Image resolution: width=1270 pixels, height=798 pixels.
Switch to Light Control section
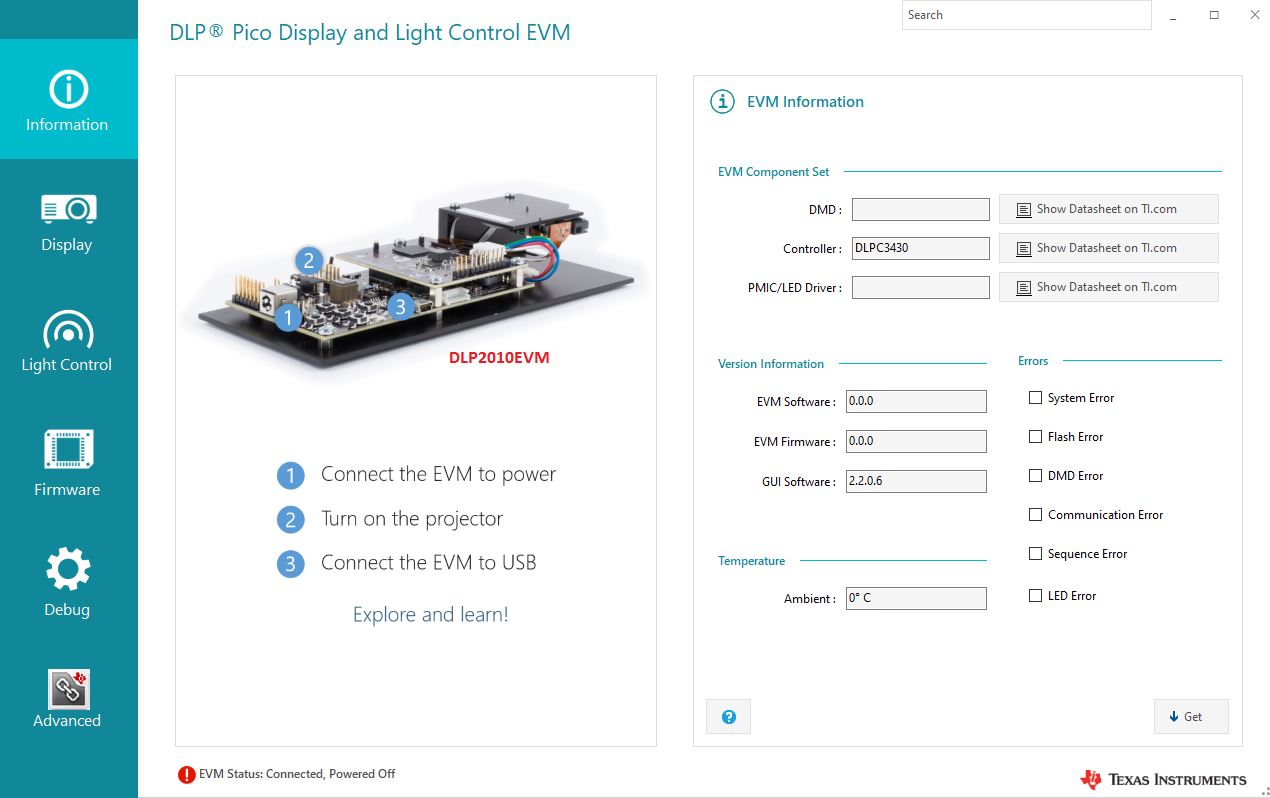click(x=68, y=342)
